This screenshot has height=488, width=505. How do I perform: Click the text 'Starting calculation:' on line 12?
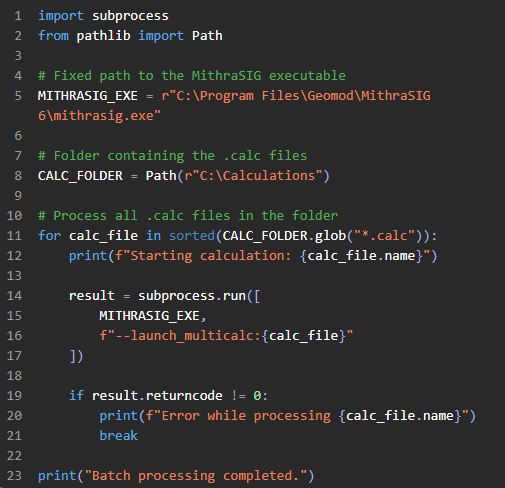click(211, 256)
